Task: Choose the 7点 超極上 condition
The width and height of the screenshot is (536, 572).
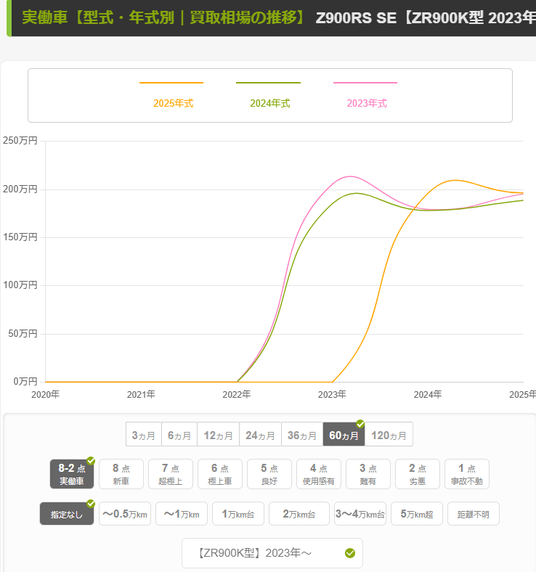Action: (x=170, y=474)
